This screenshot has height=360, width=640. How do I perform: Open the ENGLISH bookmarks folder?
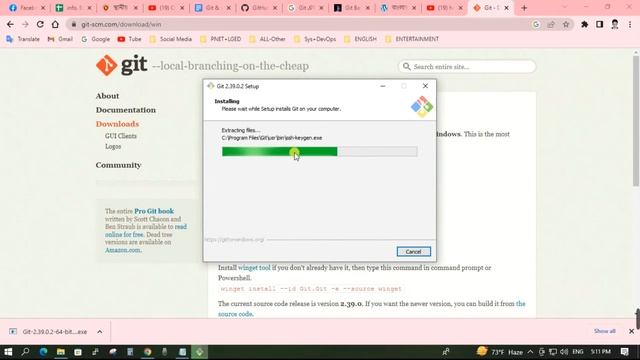coord(360,39)
